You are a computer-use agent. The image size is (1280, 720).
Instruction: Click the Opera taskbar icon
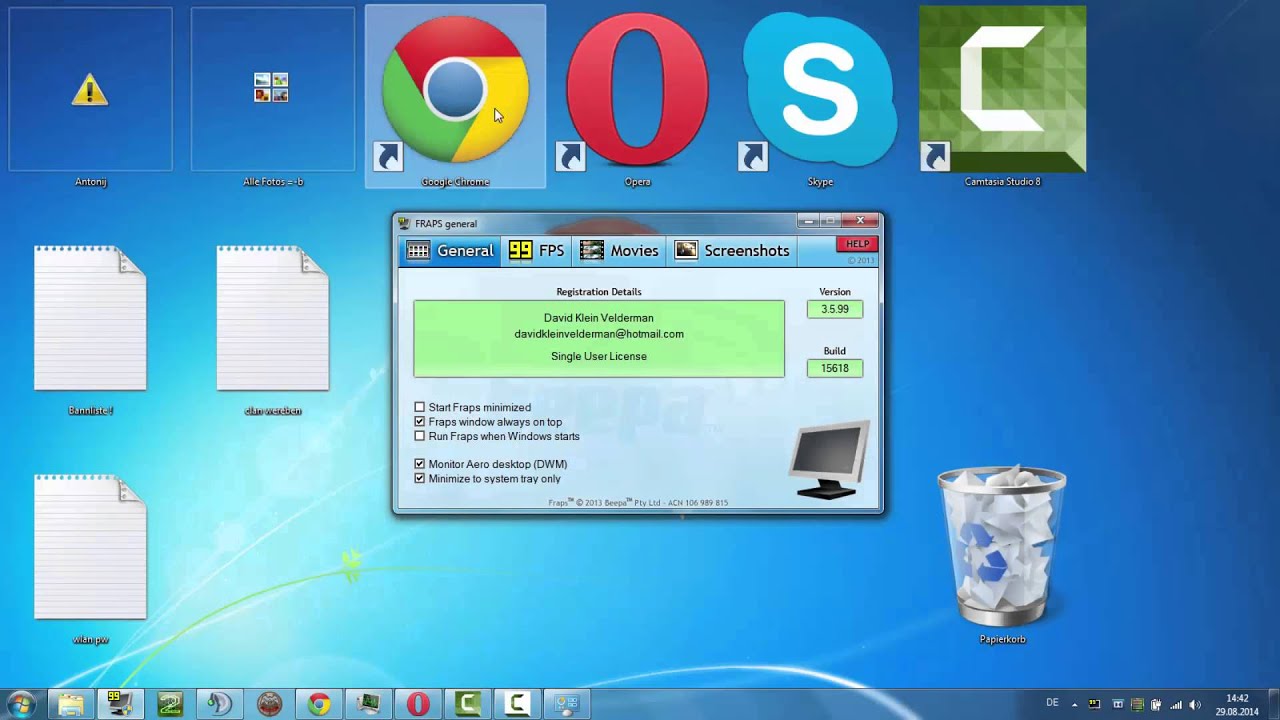click(x=418, y=704)
